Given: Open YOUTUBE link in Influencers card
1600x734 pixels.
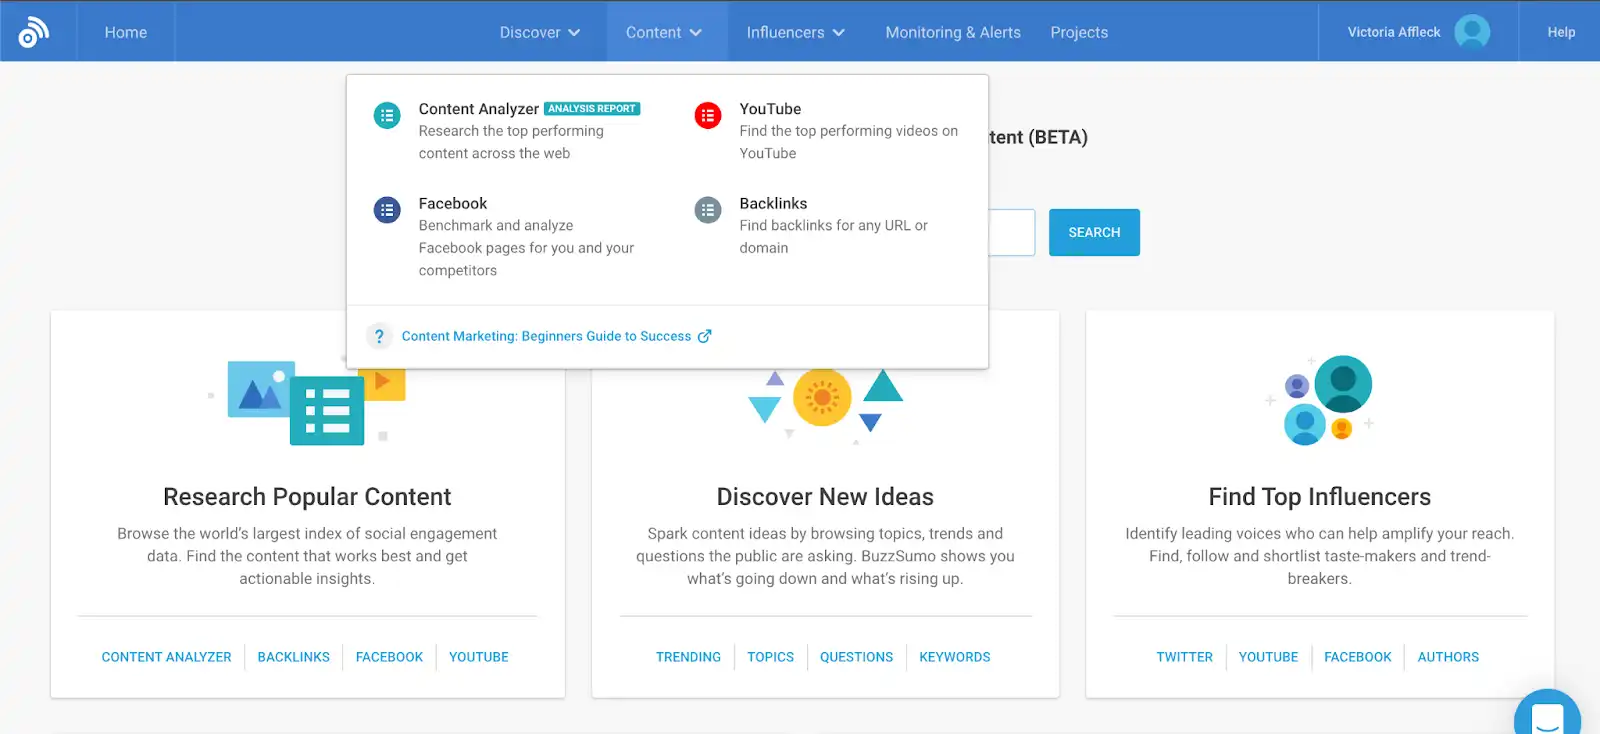Looking at the screenshot, I should [x=1268, y=657].
